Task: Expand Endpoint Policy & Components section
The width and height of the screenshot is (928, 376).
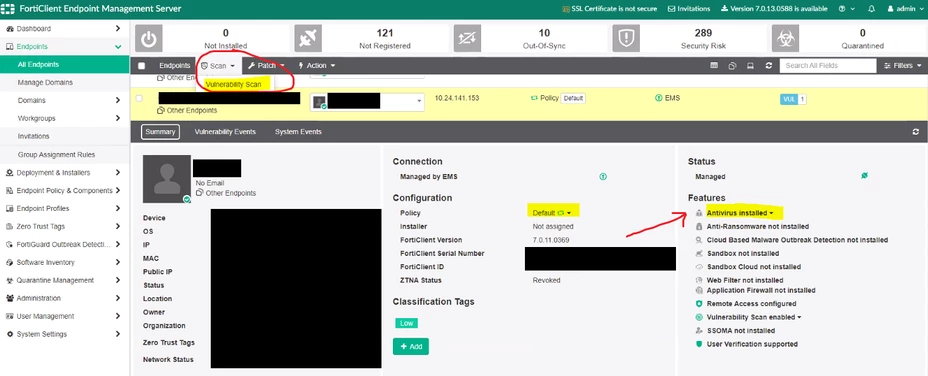Action: pos(64,191)
